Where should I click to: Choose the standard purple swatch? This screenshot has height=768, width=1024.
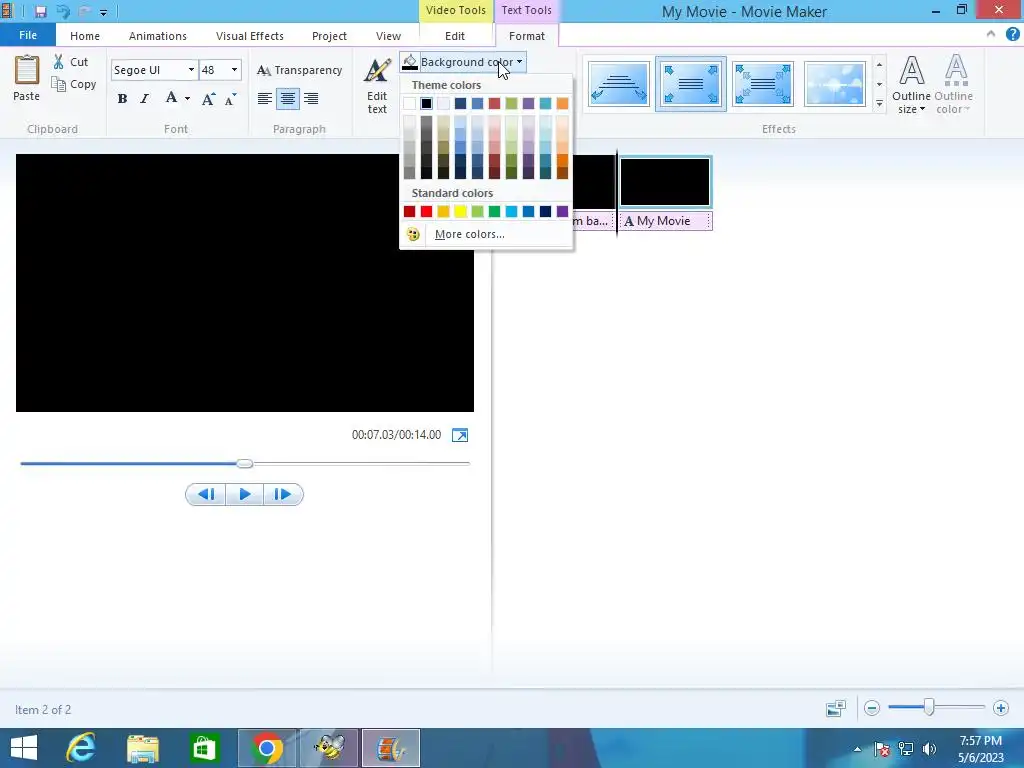pos(562,211)
